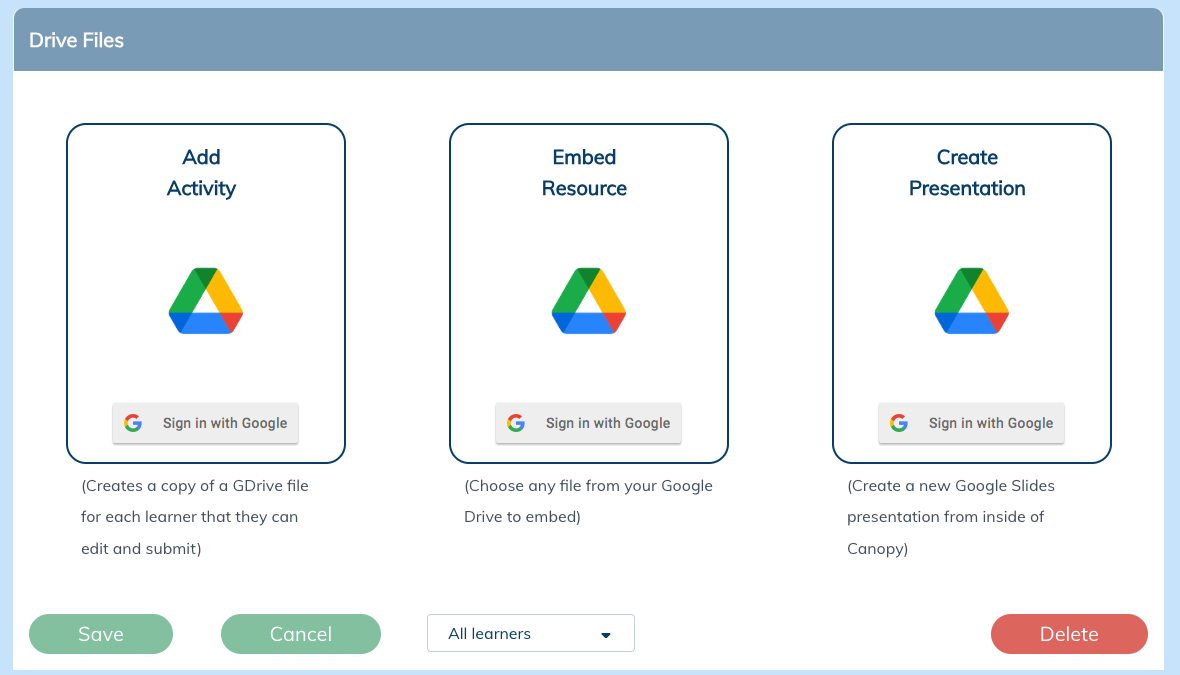1180x675 pixels.
Task: Sign in with Google for Embed Resource
Action: point(588,423)
